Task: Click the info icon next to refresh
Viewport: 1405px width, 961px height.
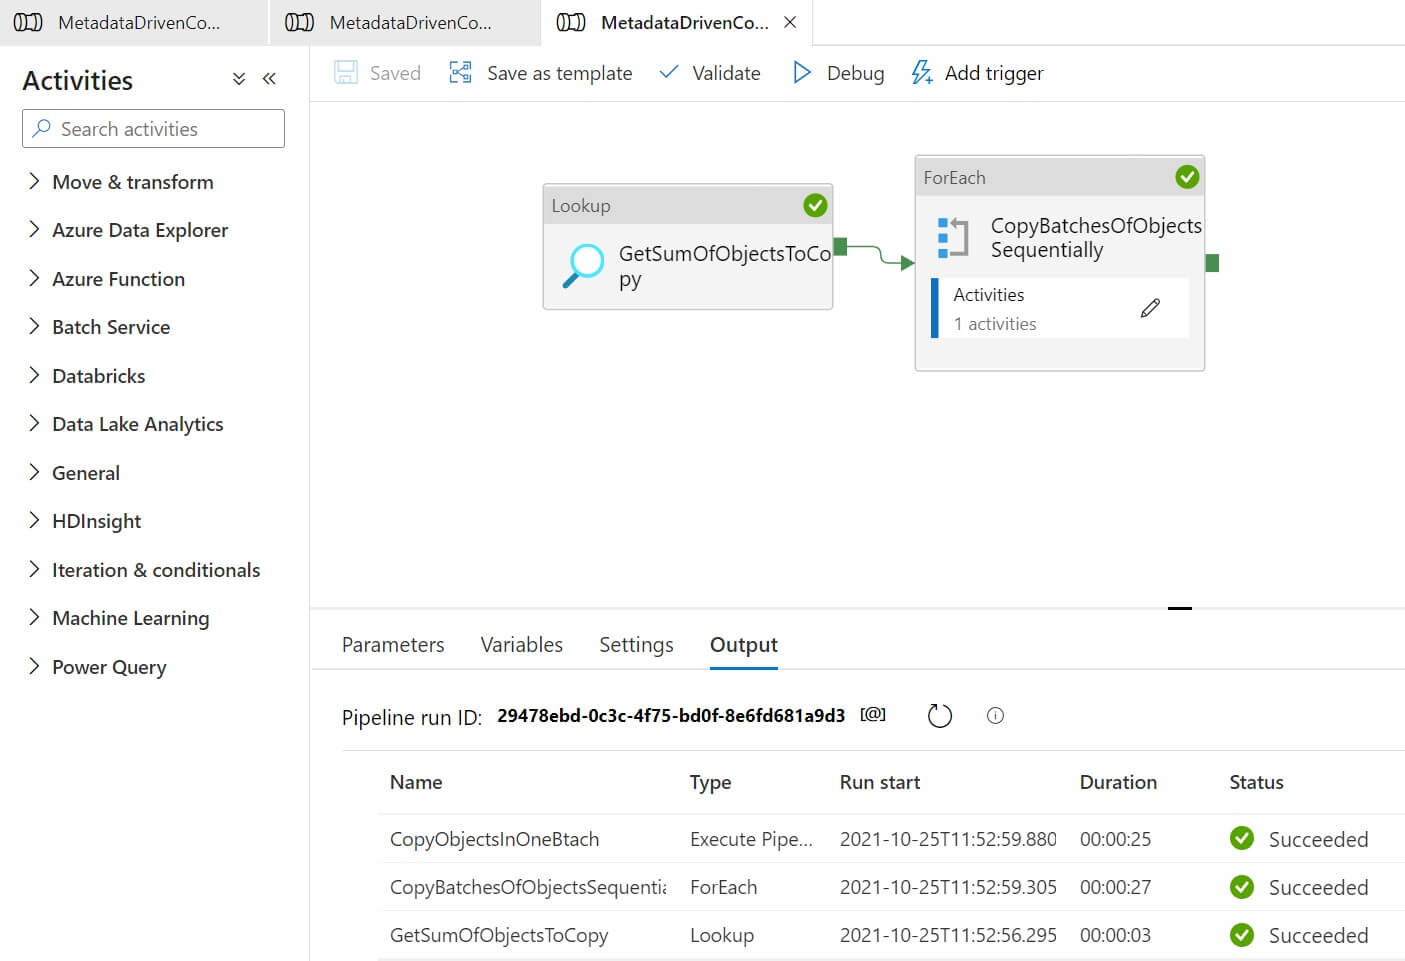Action: pos(995,716)
